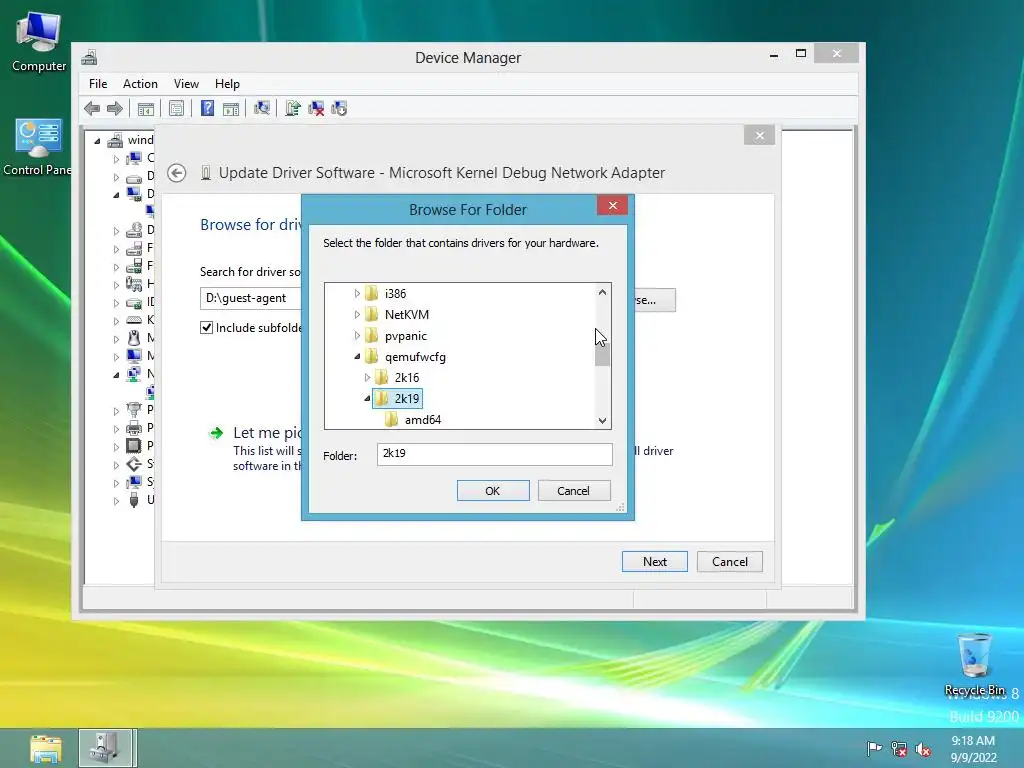Open File Explorer from taskbar
Screen dimensions: 1024x768
[x=46, y=748]
